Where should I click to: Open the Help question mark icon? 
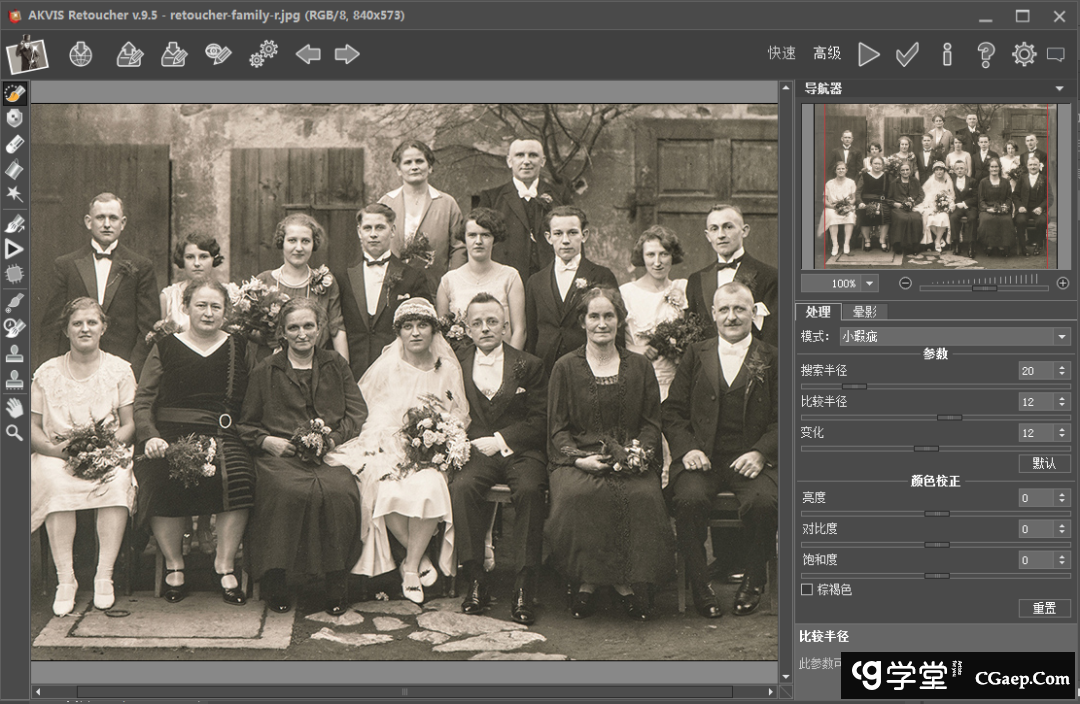985,54
